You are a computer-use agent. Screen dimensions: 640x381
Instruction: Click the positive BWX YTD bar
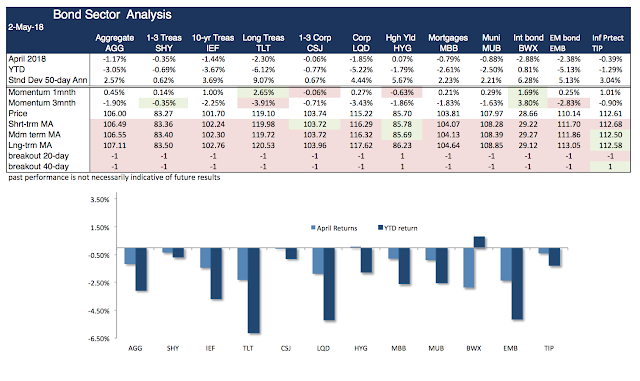480,242
